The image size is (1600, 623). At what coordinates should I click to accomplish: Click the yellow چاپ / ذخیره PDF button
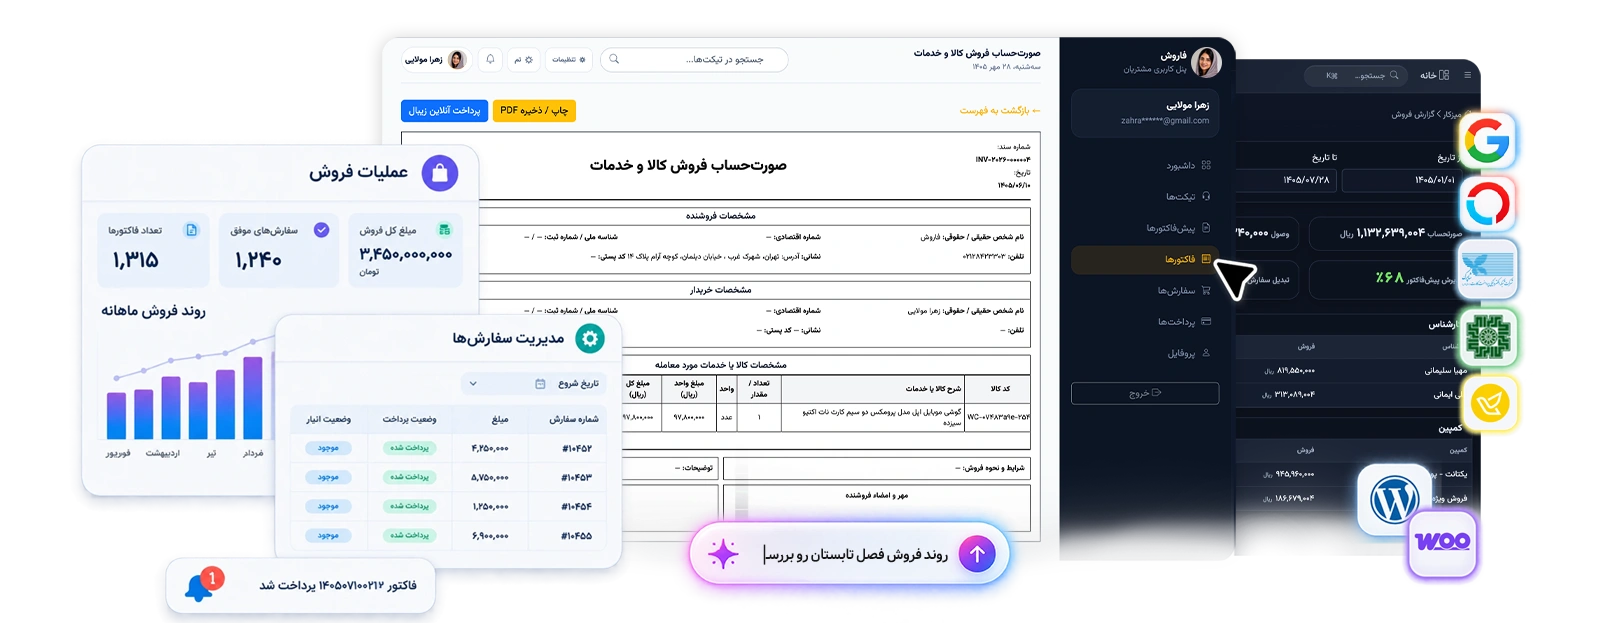pos(534,110)
